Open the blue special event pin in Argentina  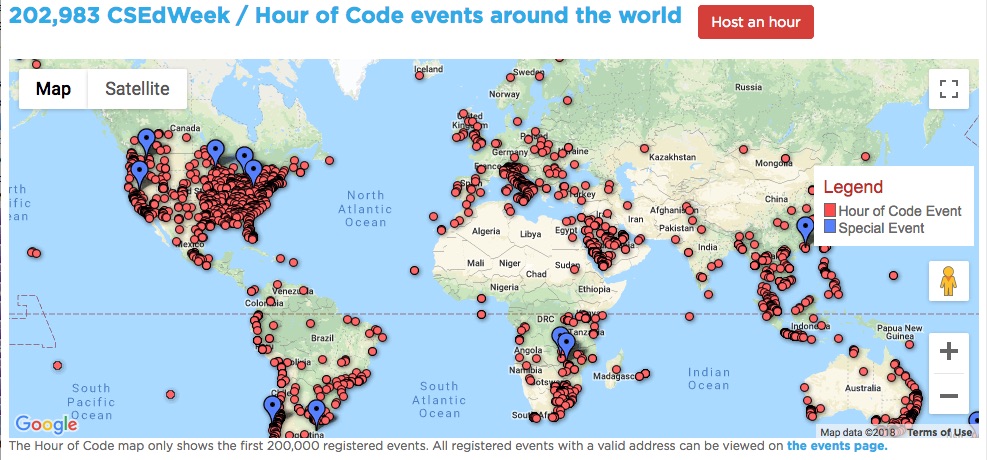pyautogui.click(x=317, y=413)
